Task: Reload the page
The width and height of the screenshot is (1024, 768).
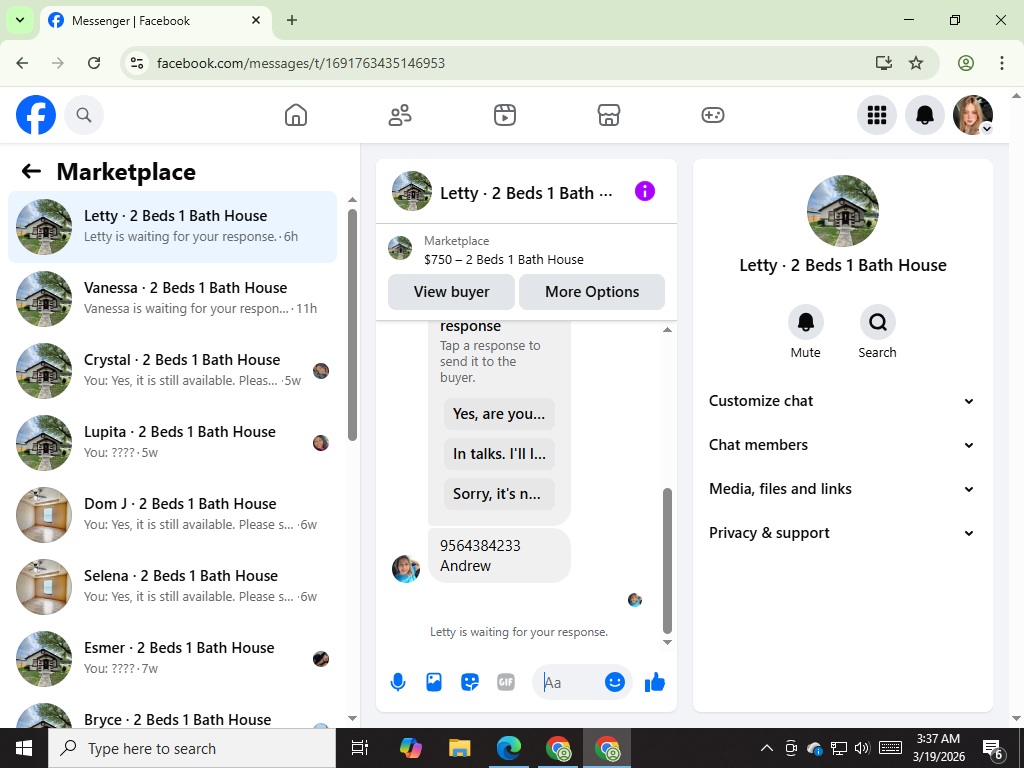Action: (x=94, y=63)
